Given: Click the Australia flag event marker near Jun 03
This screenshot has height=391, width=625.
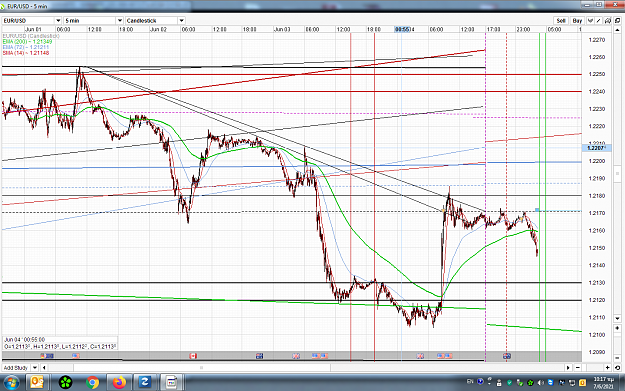Looking at the screenshot, I should pyautogui.click(x=259, y=356).
